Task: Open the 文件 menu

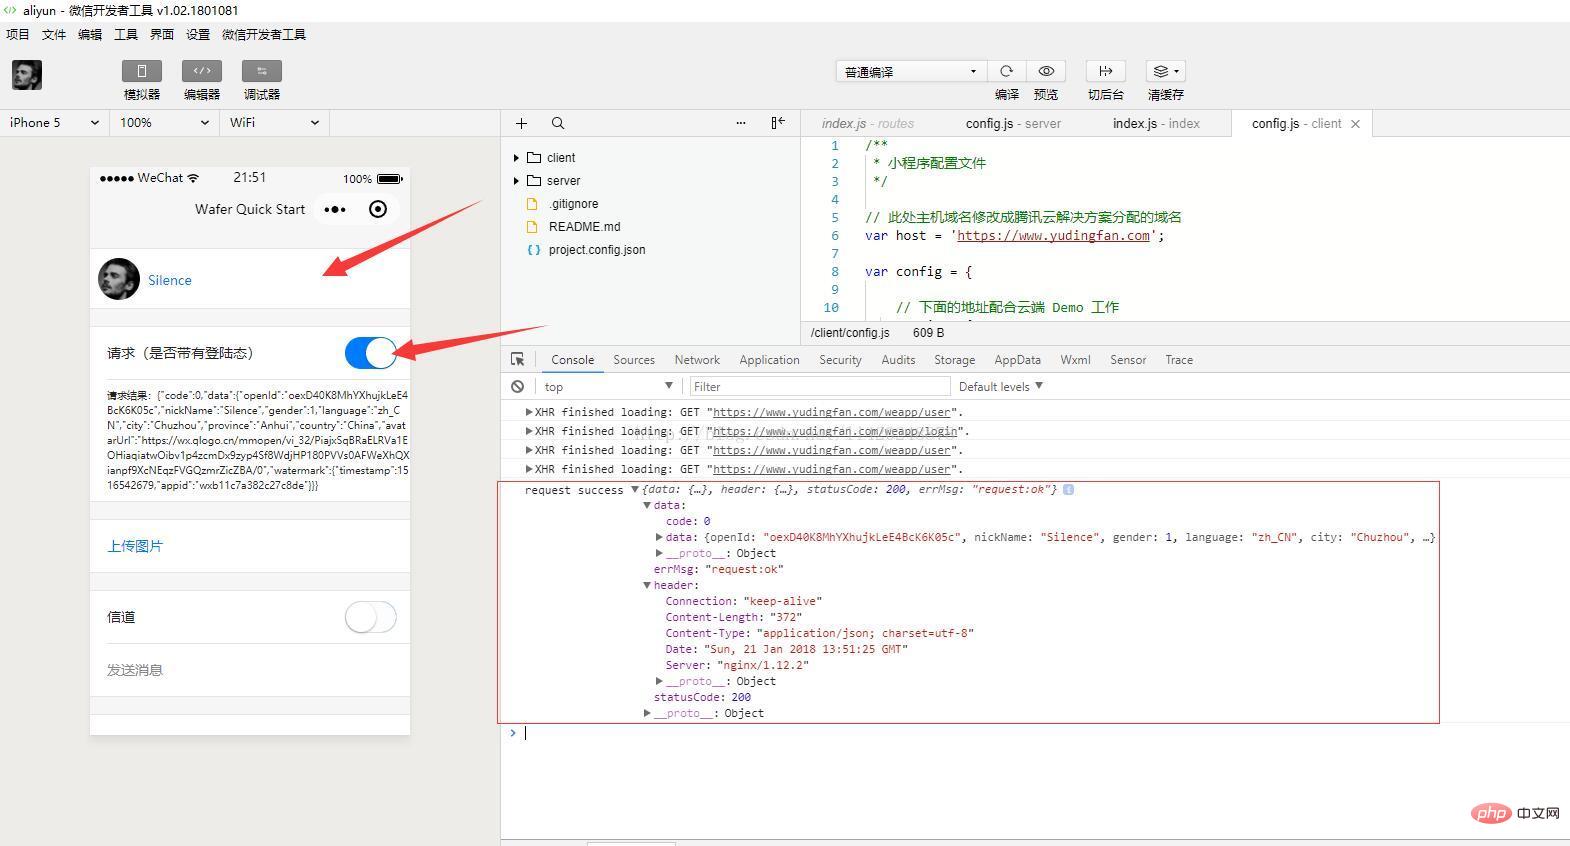Action: click(54, 34)
